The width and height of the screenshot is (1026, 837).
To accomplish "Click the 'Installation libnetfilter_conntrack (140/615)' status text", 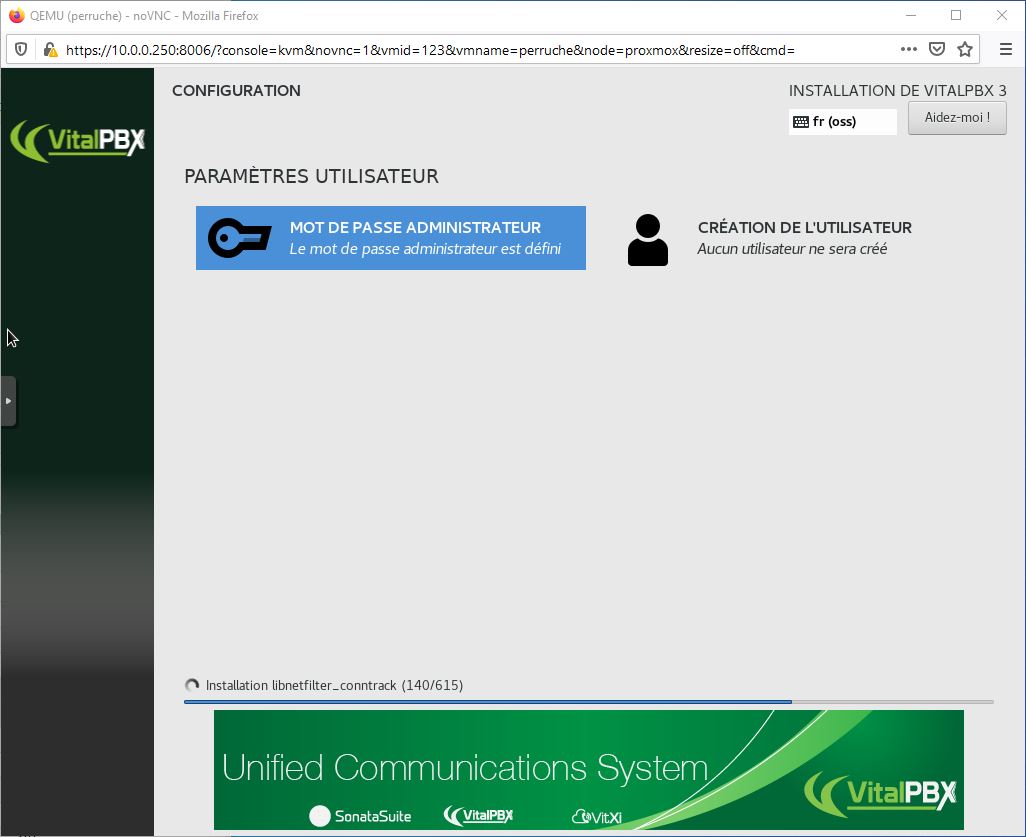I will click(334, 685).
